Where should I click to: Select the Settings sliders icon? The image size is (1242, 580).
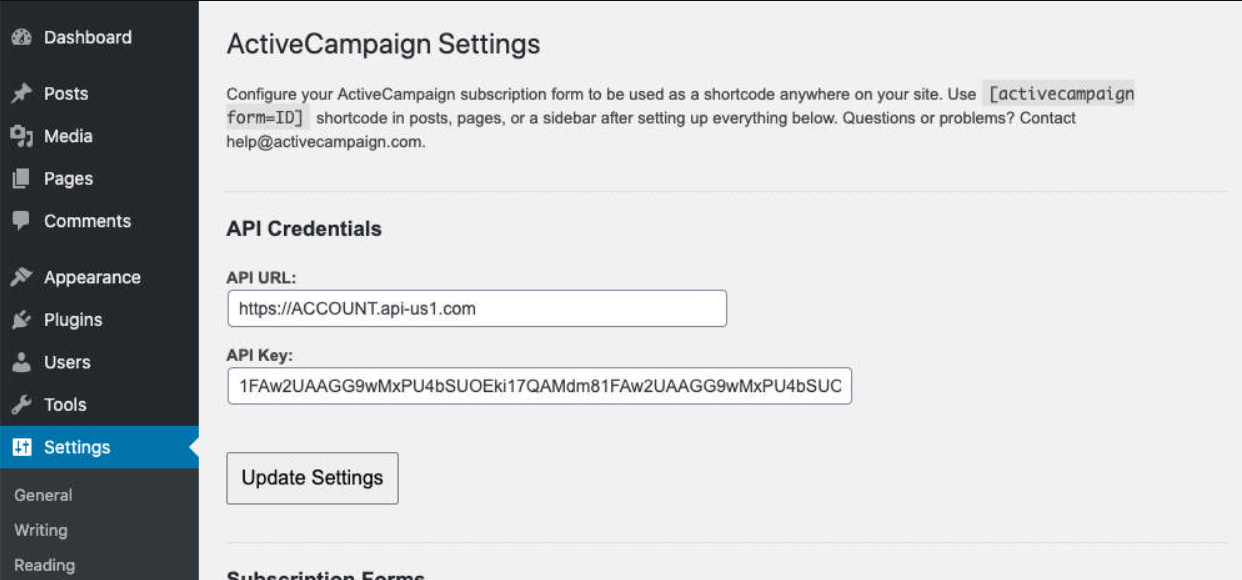[x=22, y=447]
